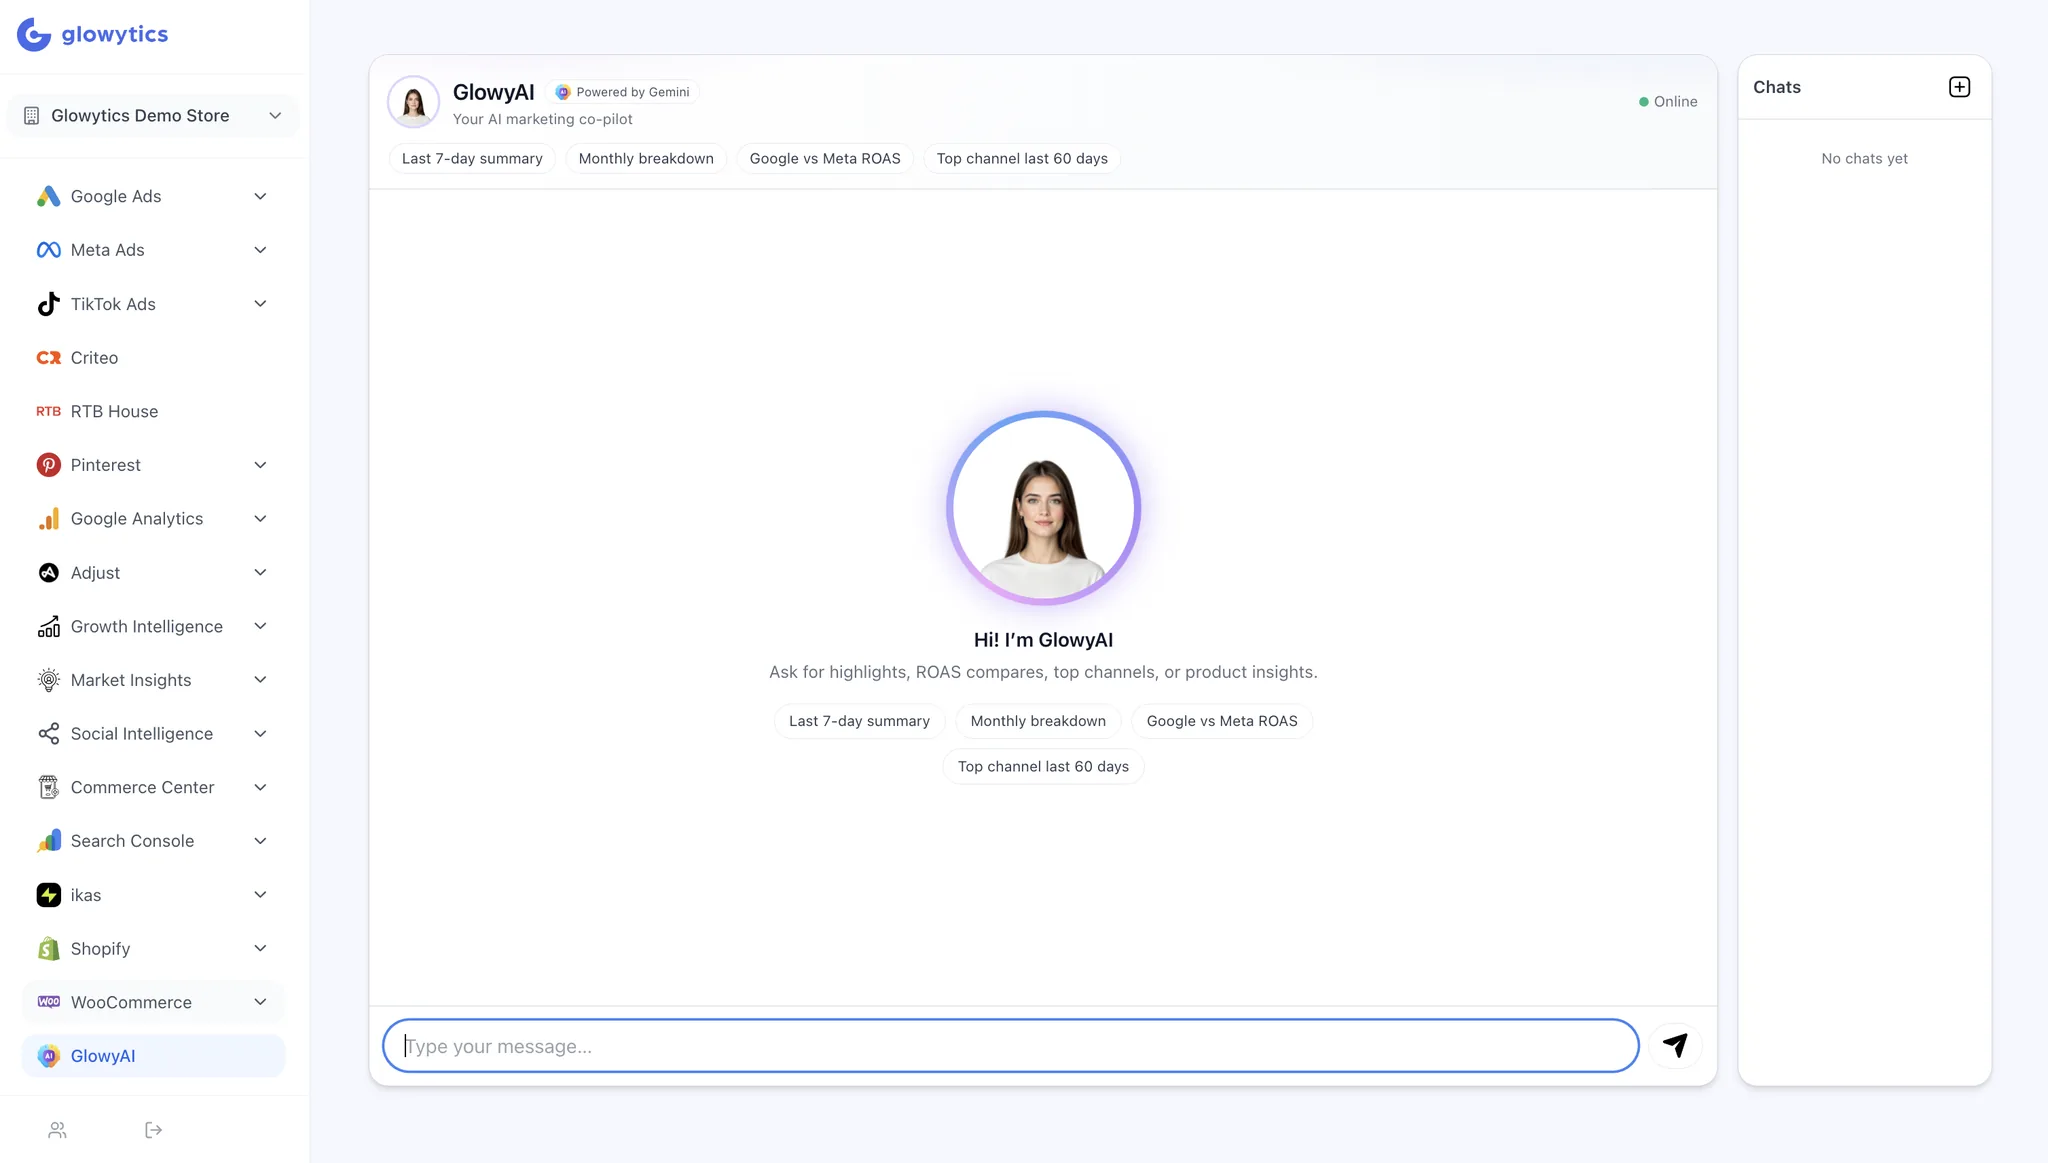Click the small GlowyAI header avatar
Image resolution: width=2048 pixels, height=1163 pixels.
tap(413, 102)
